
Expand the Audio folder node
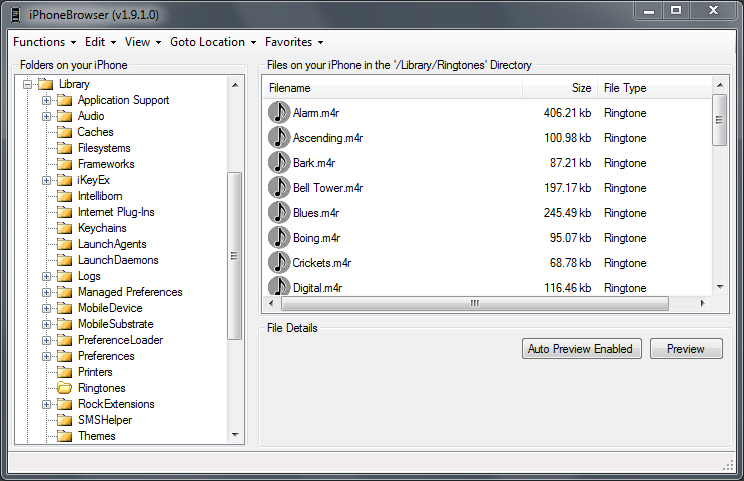click(x=46, y=116)
